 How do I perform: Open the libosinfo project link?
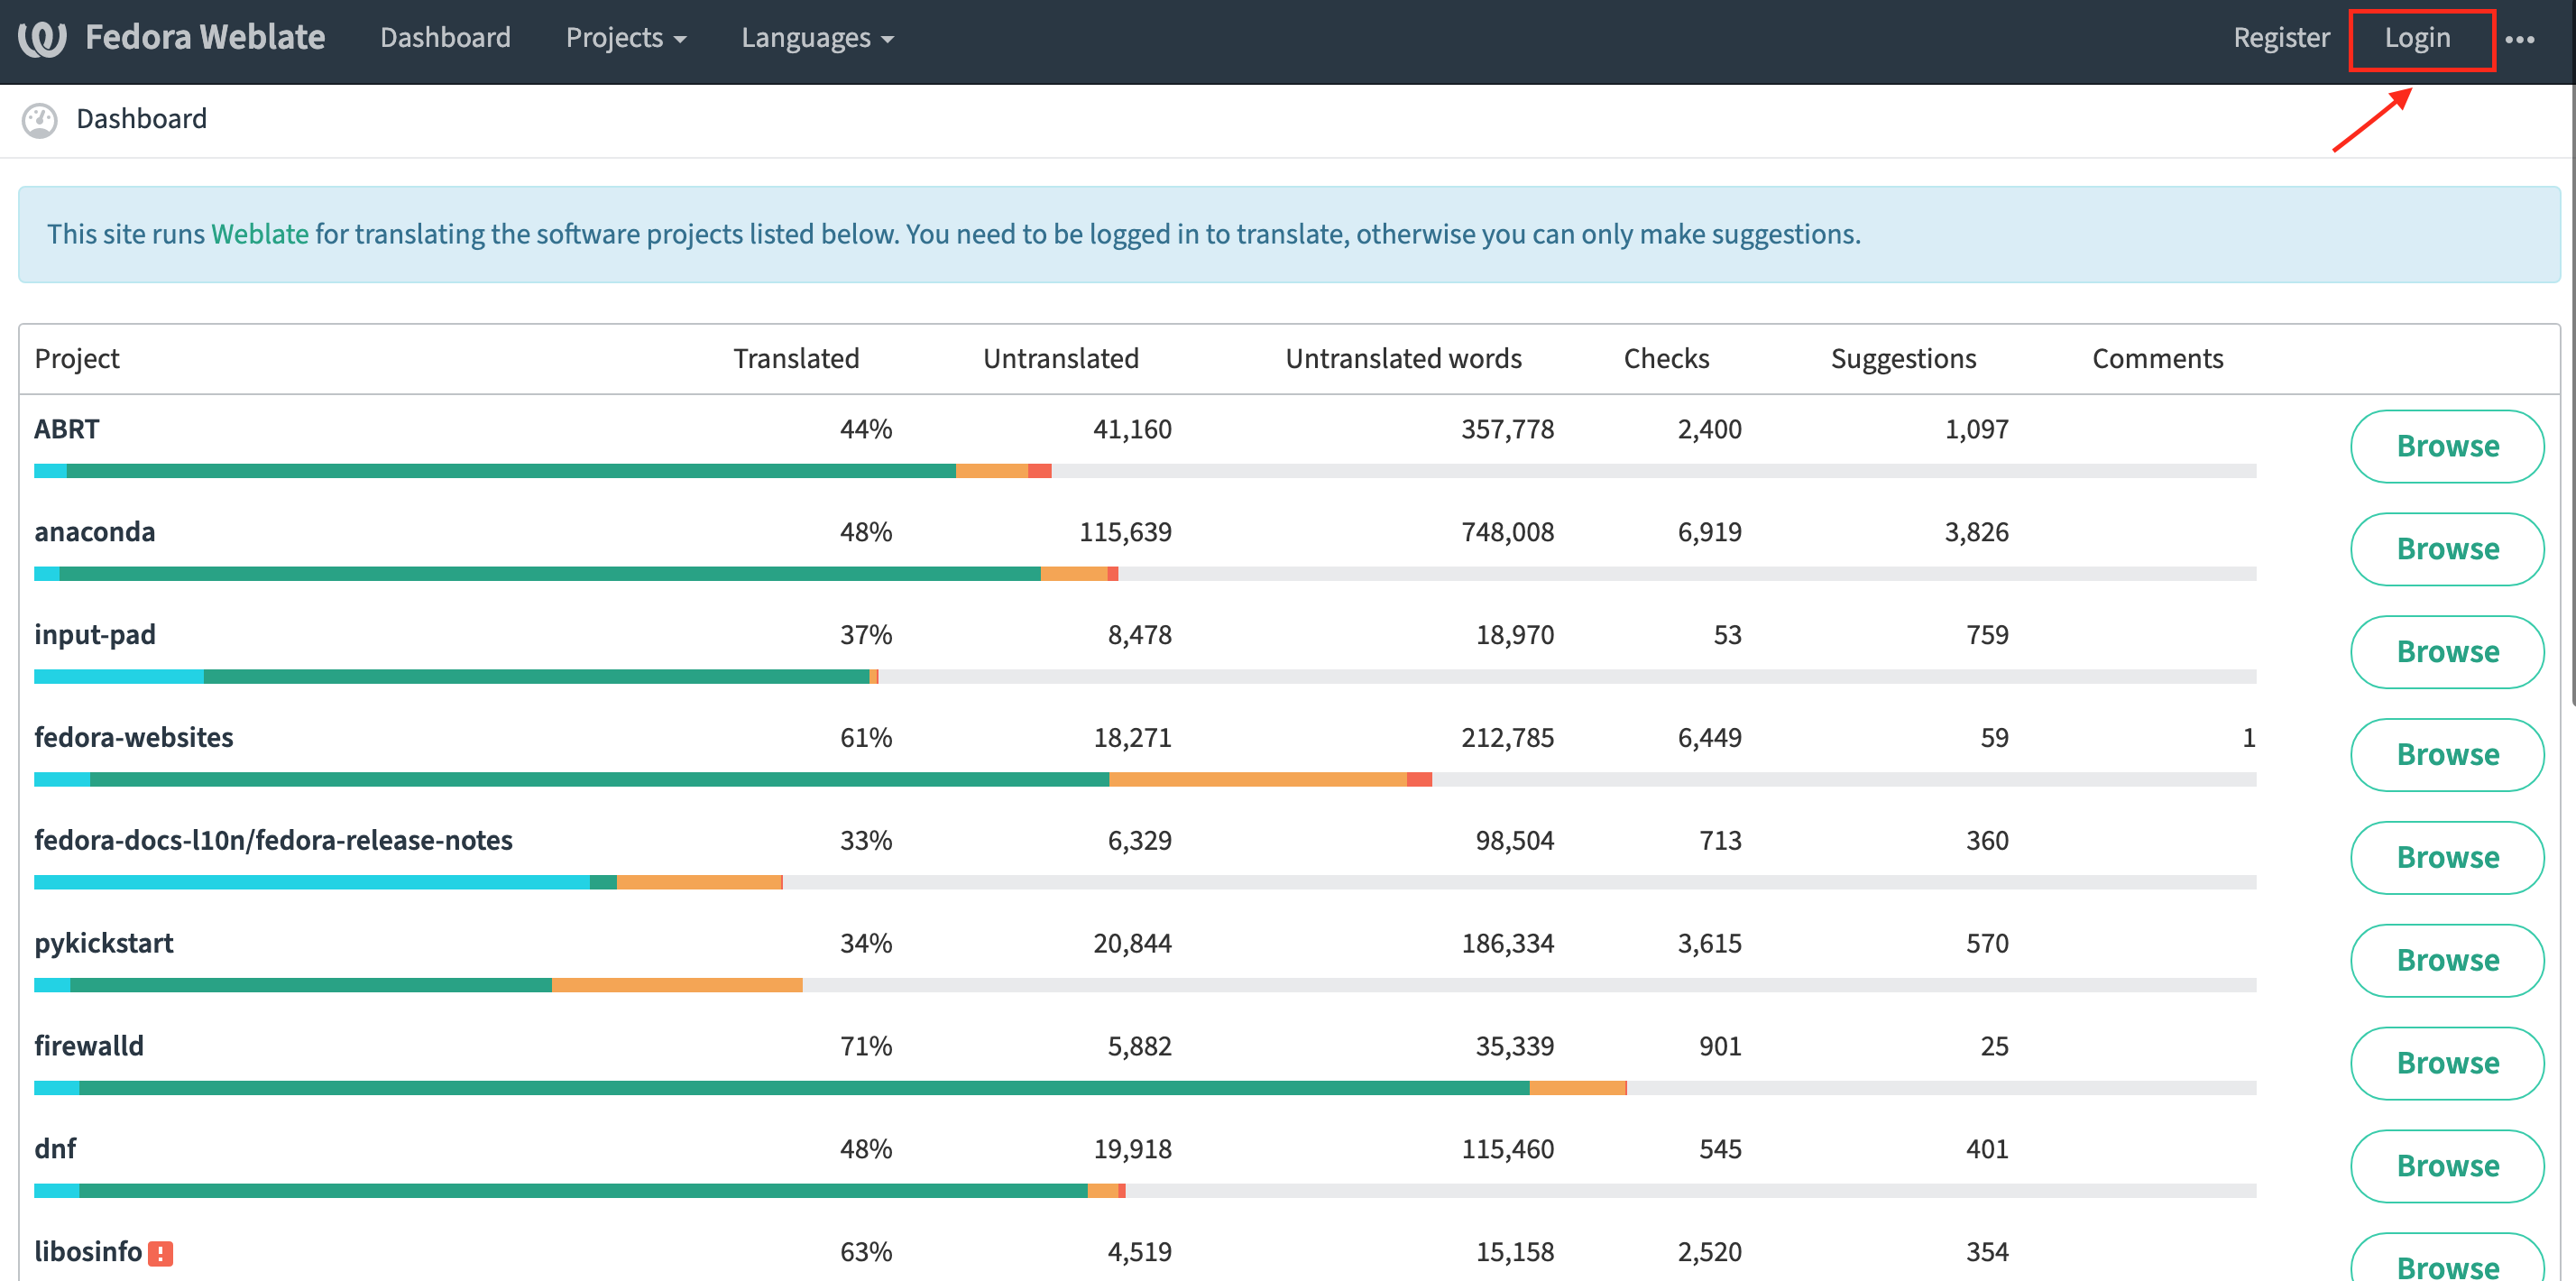pos(88,1252)
